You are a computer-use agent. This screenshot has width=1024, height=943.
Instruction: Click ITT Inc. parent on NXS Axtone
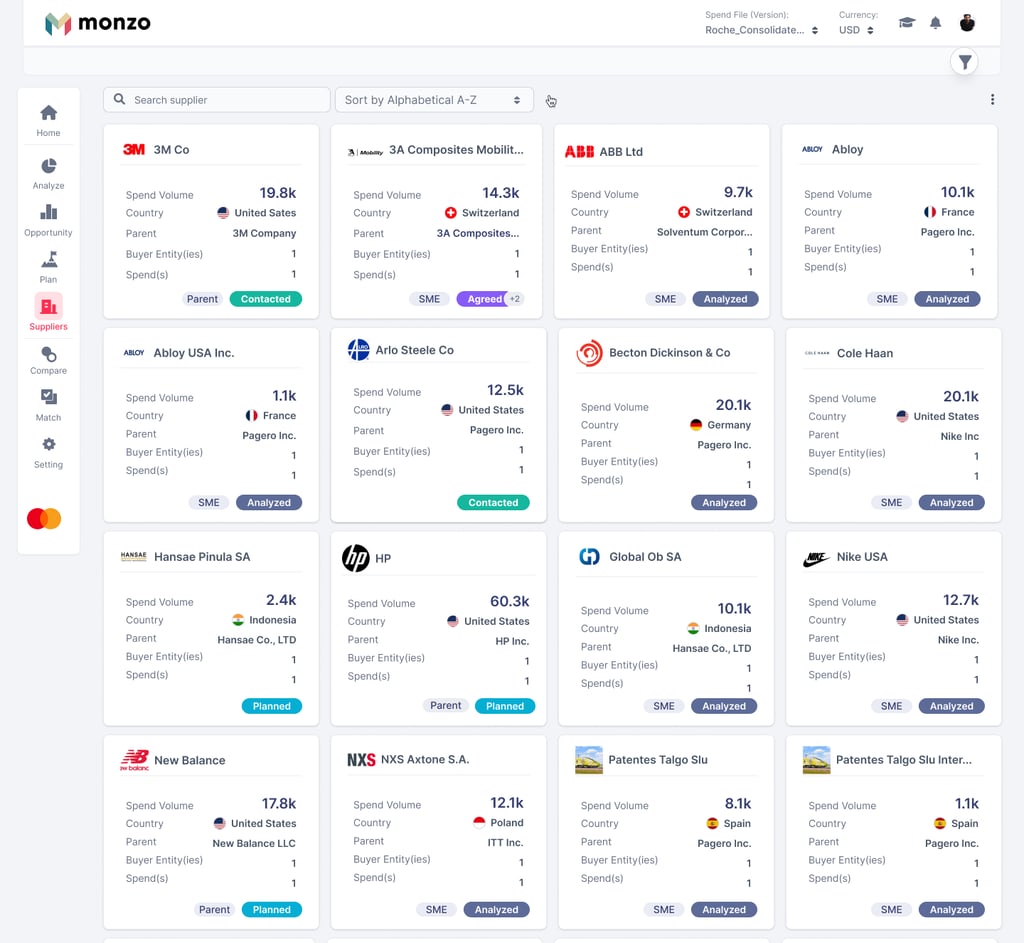tap(505, 843)
